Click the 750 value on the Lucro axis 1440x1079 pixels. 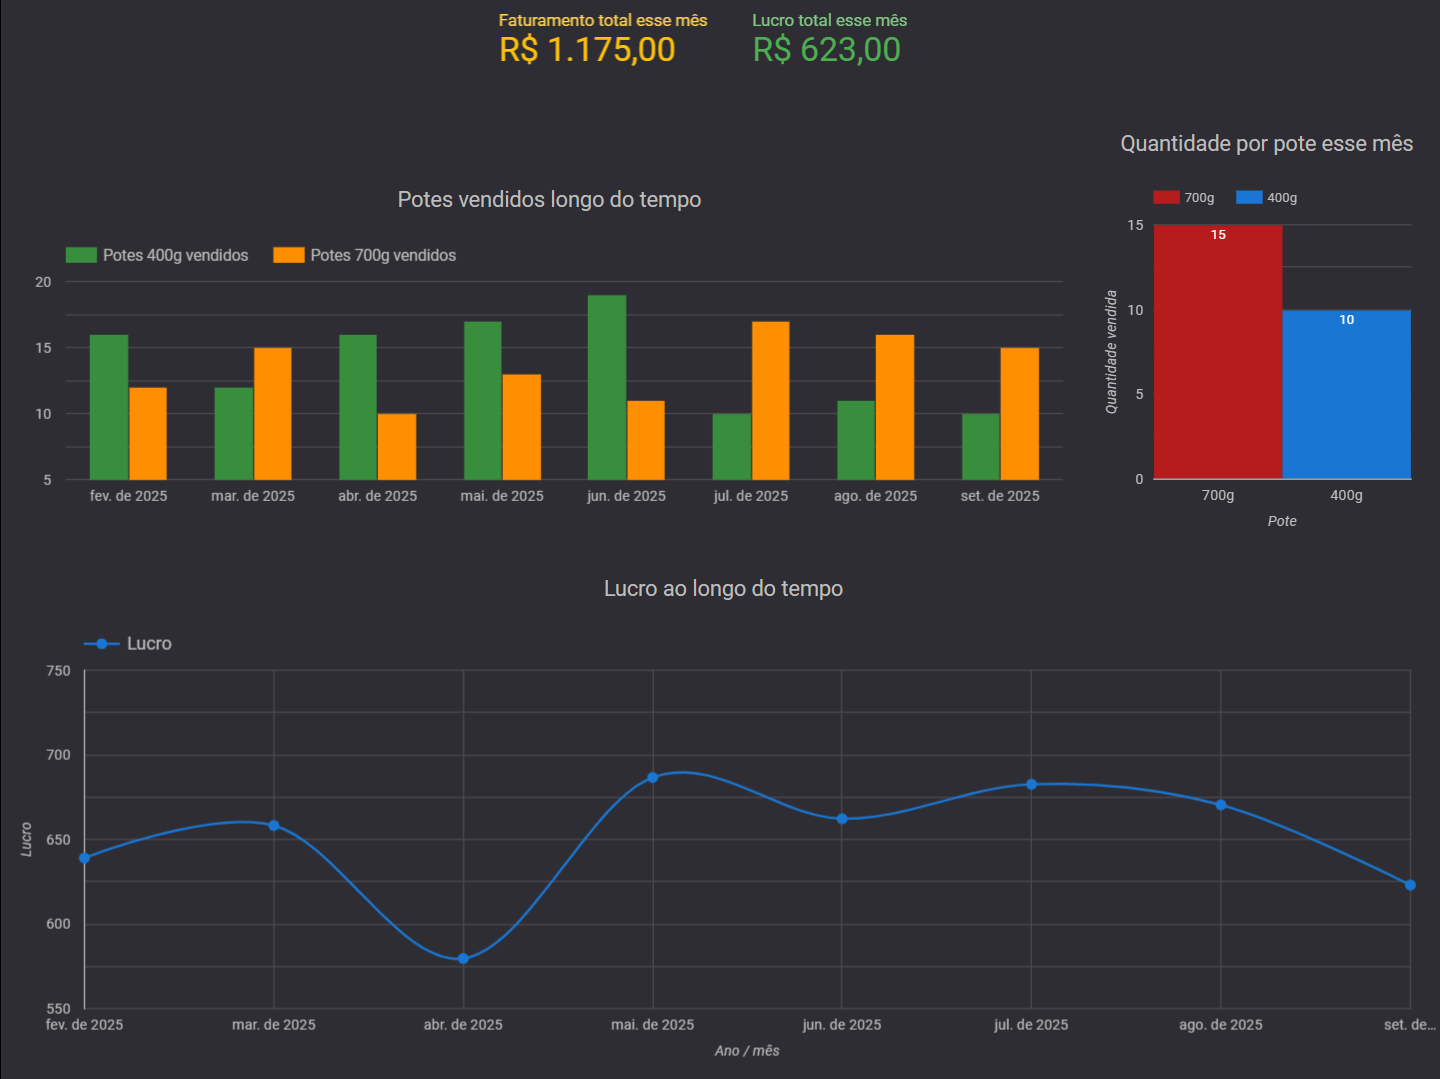point(58,671)
